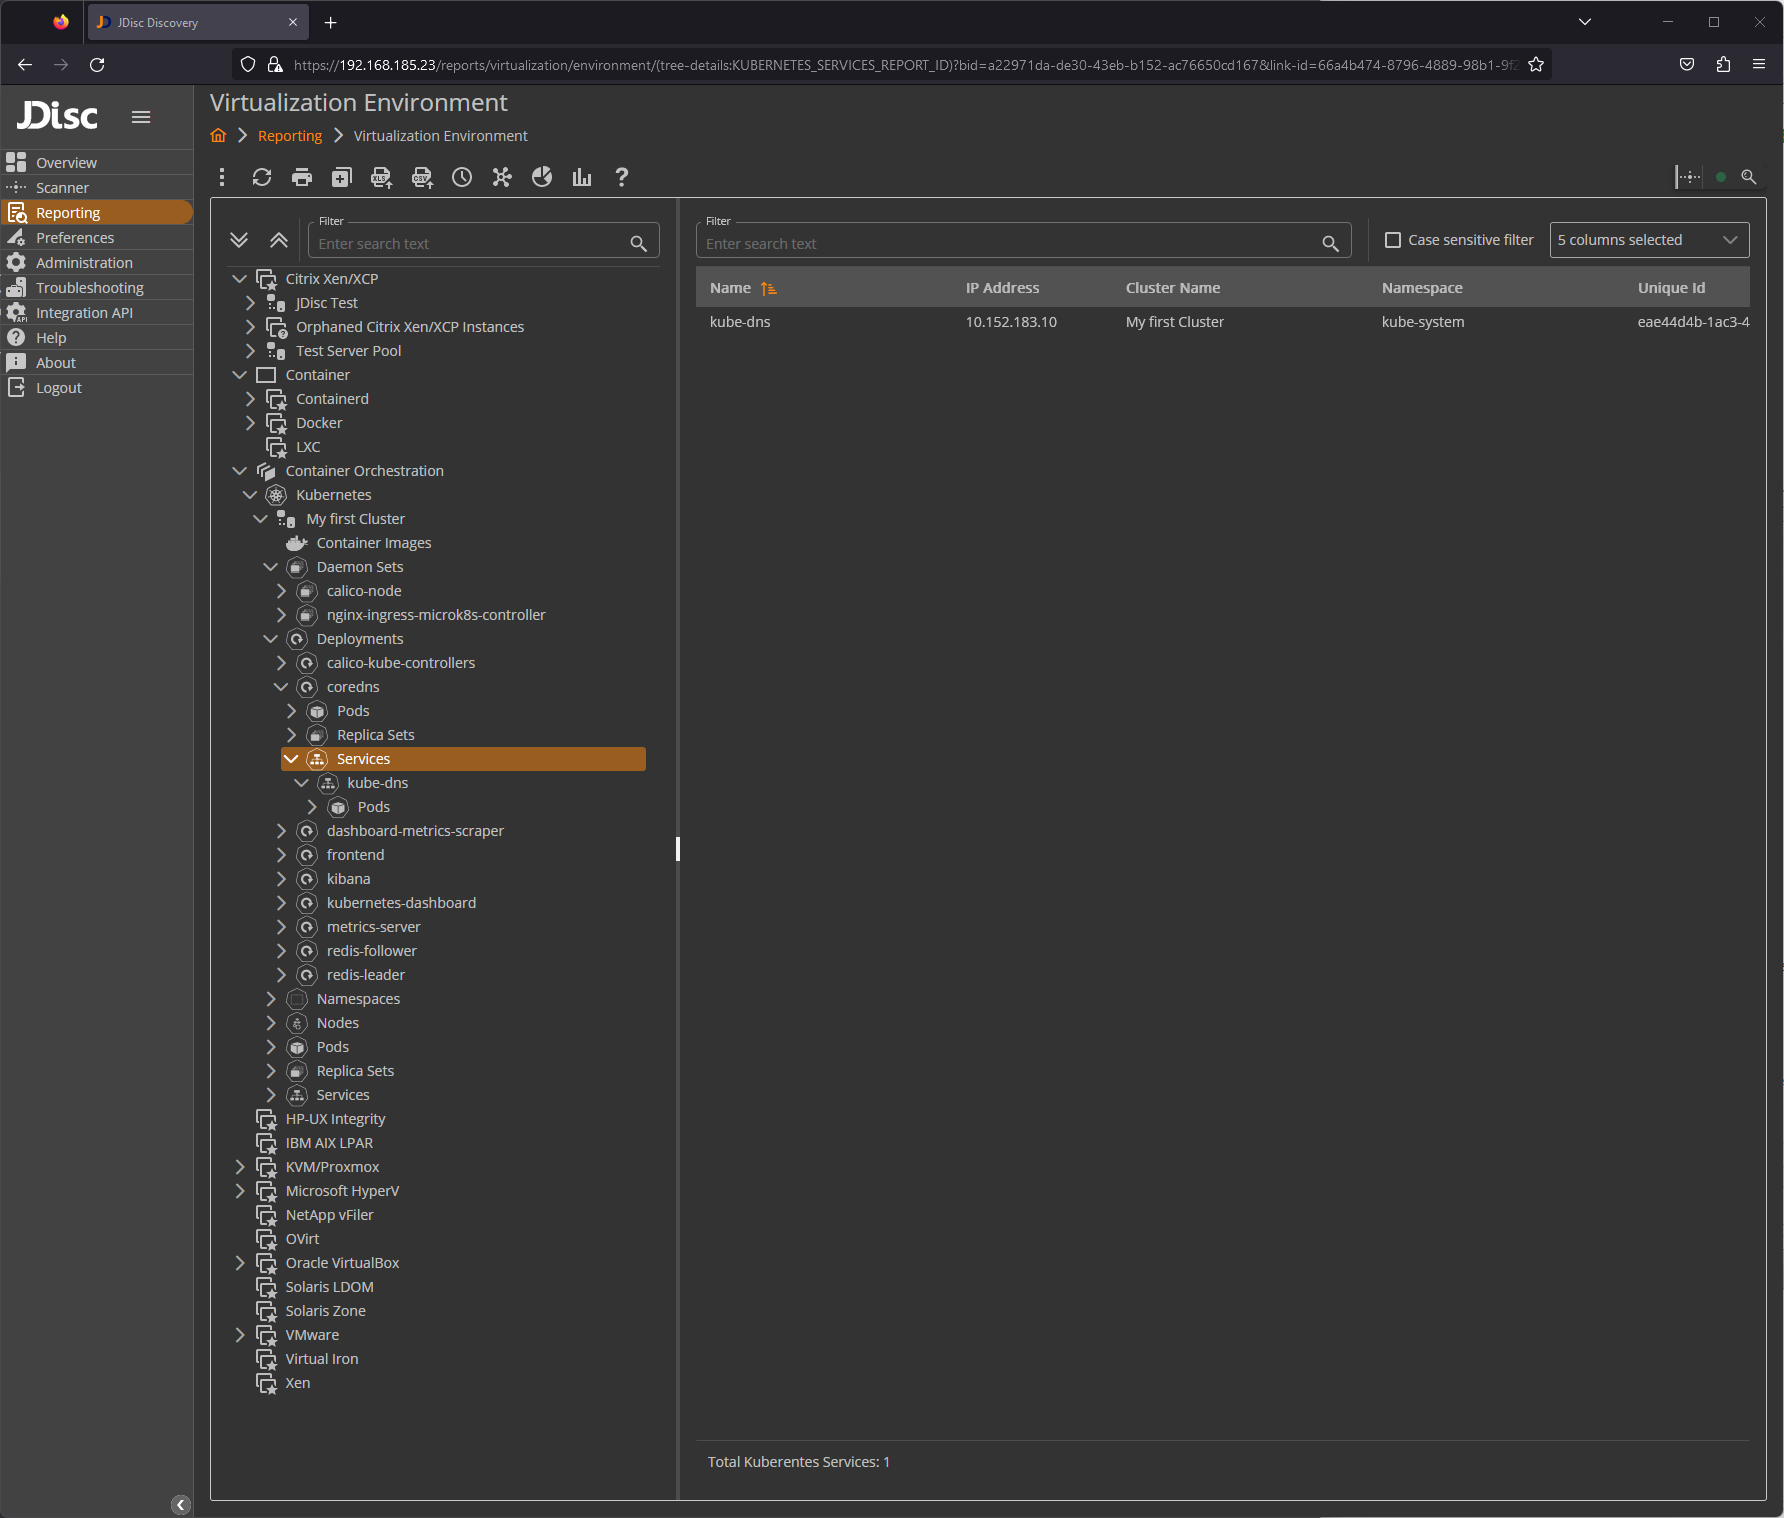Open Integration API in the sidebar

click(x=97, y=312)
